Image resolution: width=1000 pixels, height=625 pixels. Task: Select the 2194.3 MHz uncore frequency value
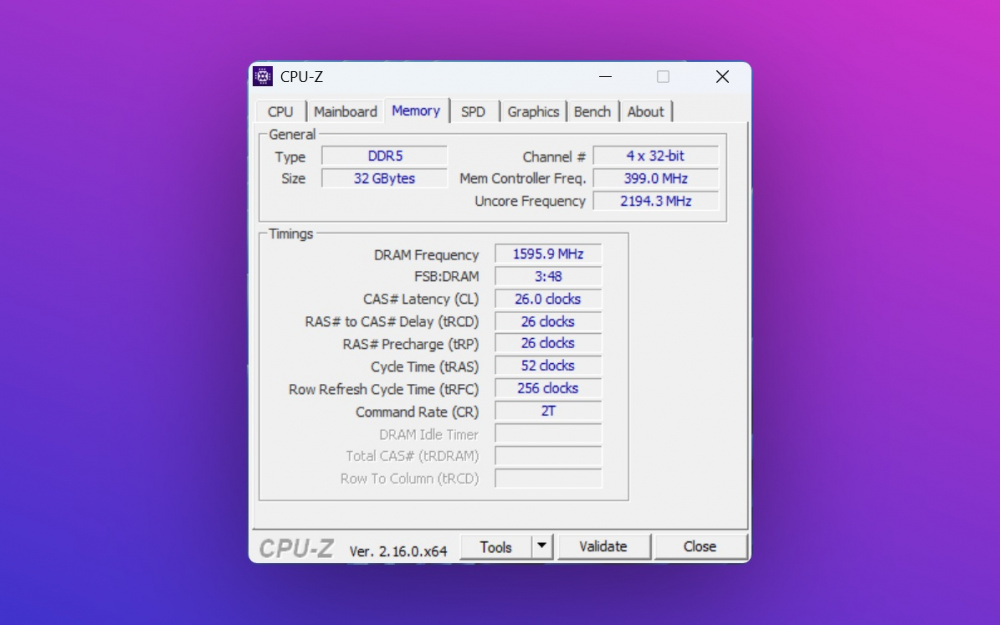[x=656, y=201]
